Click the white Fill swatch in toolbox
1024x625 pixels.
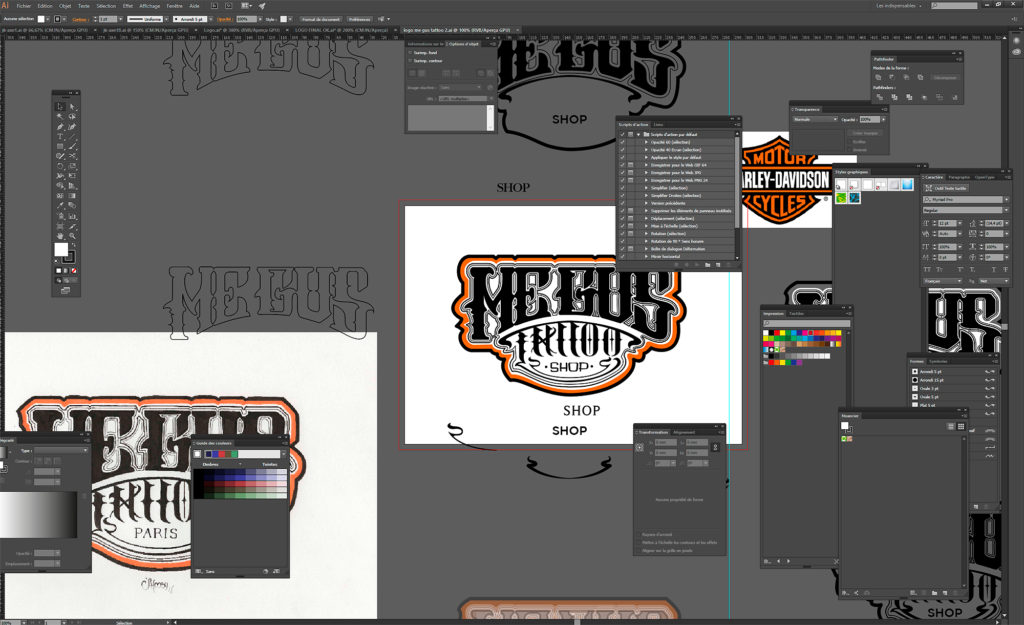click(x=61, y=249)
